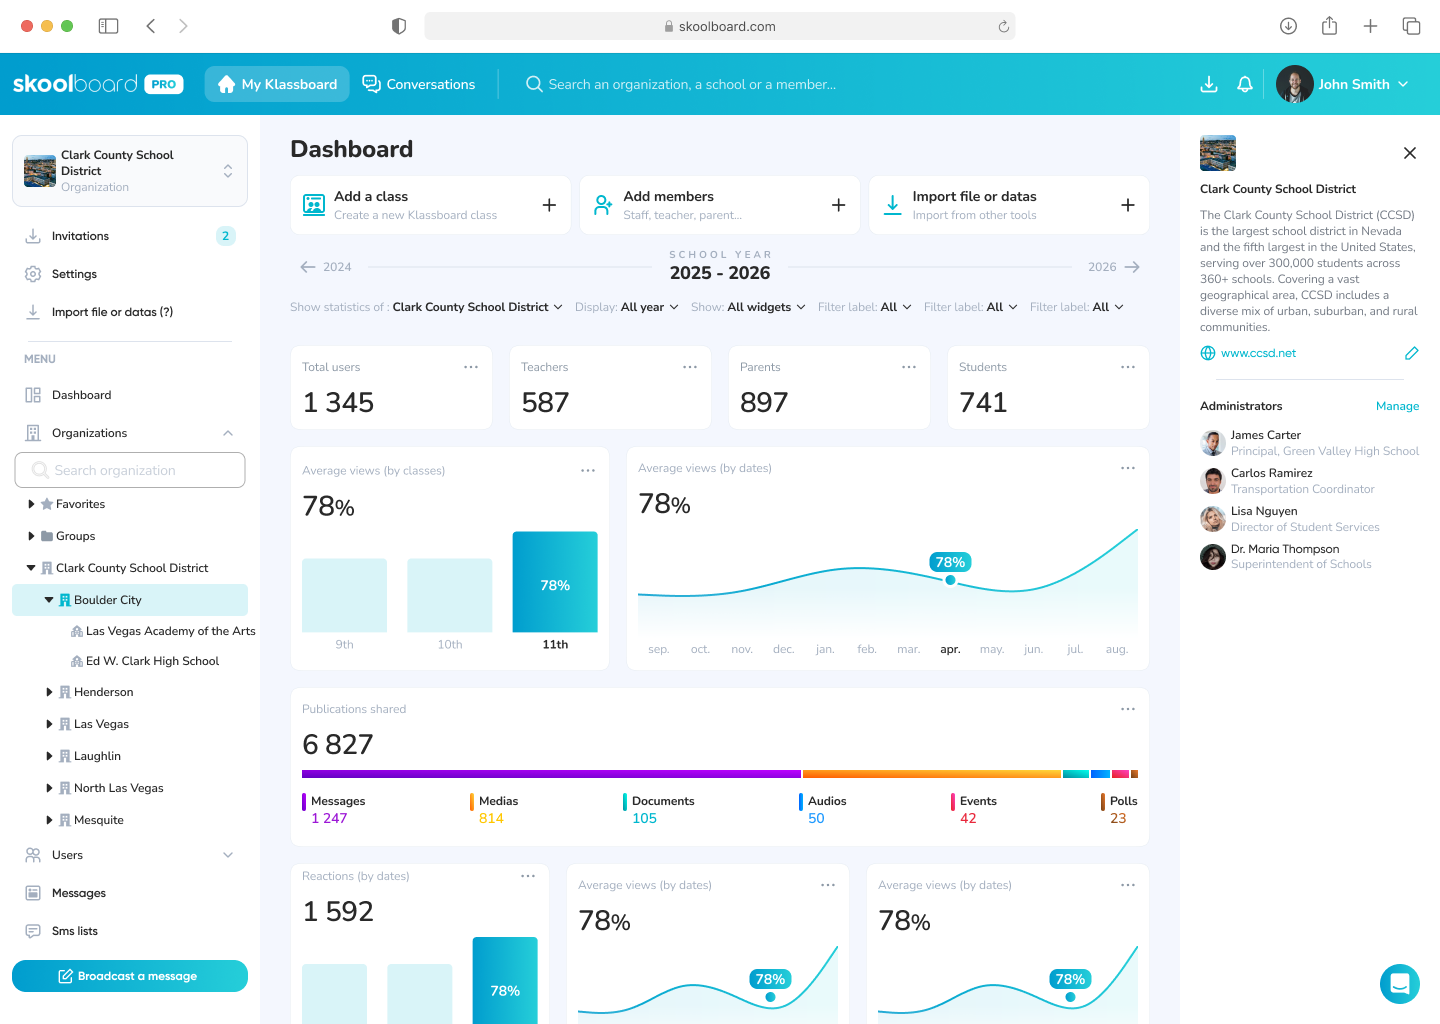The width and height of the screenshot is (1440, 1024).
Task: Click the notifications bell icon
Action: [1245, 85]
